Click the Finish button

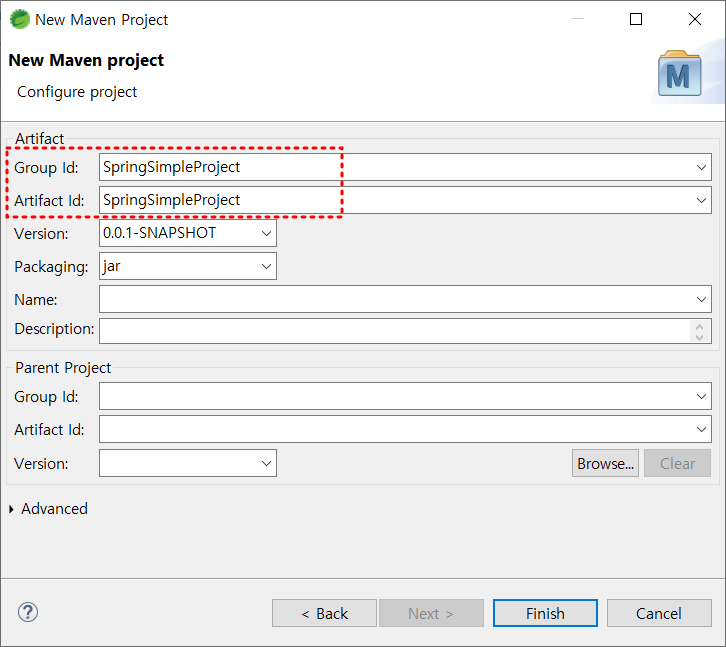pyautogui.click(x=545, y=613)
